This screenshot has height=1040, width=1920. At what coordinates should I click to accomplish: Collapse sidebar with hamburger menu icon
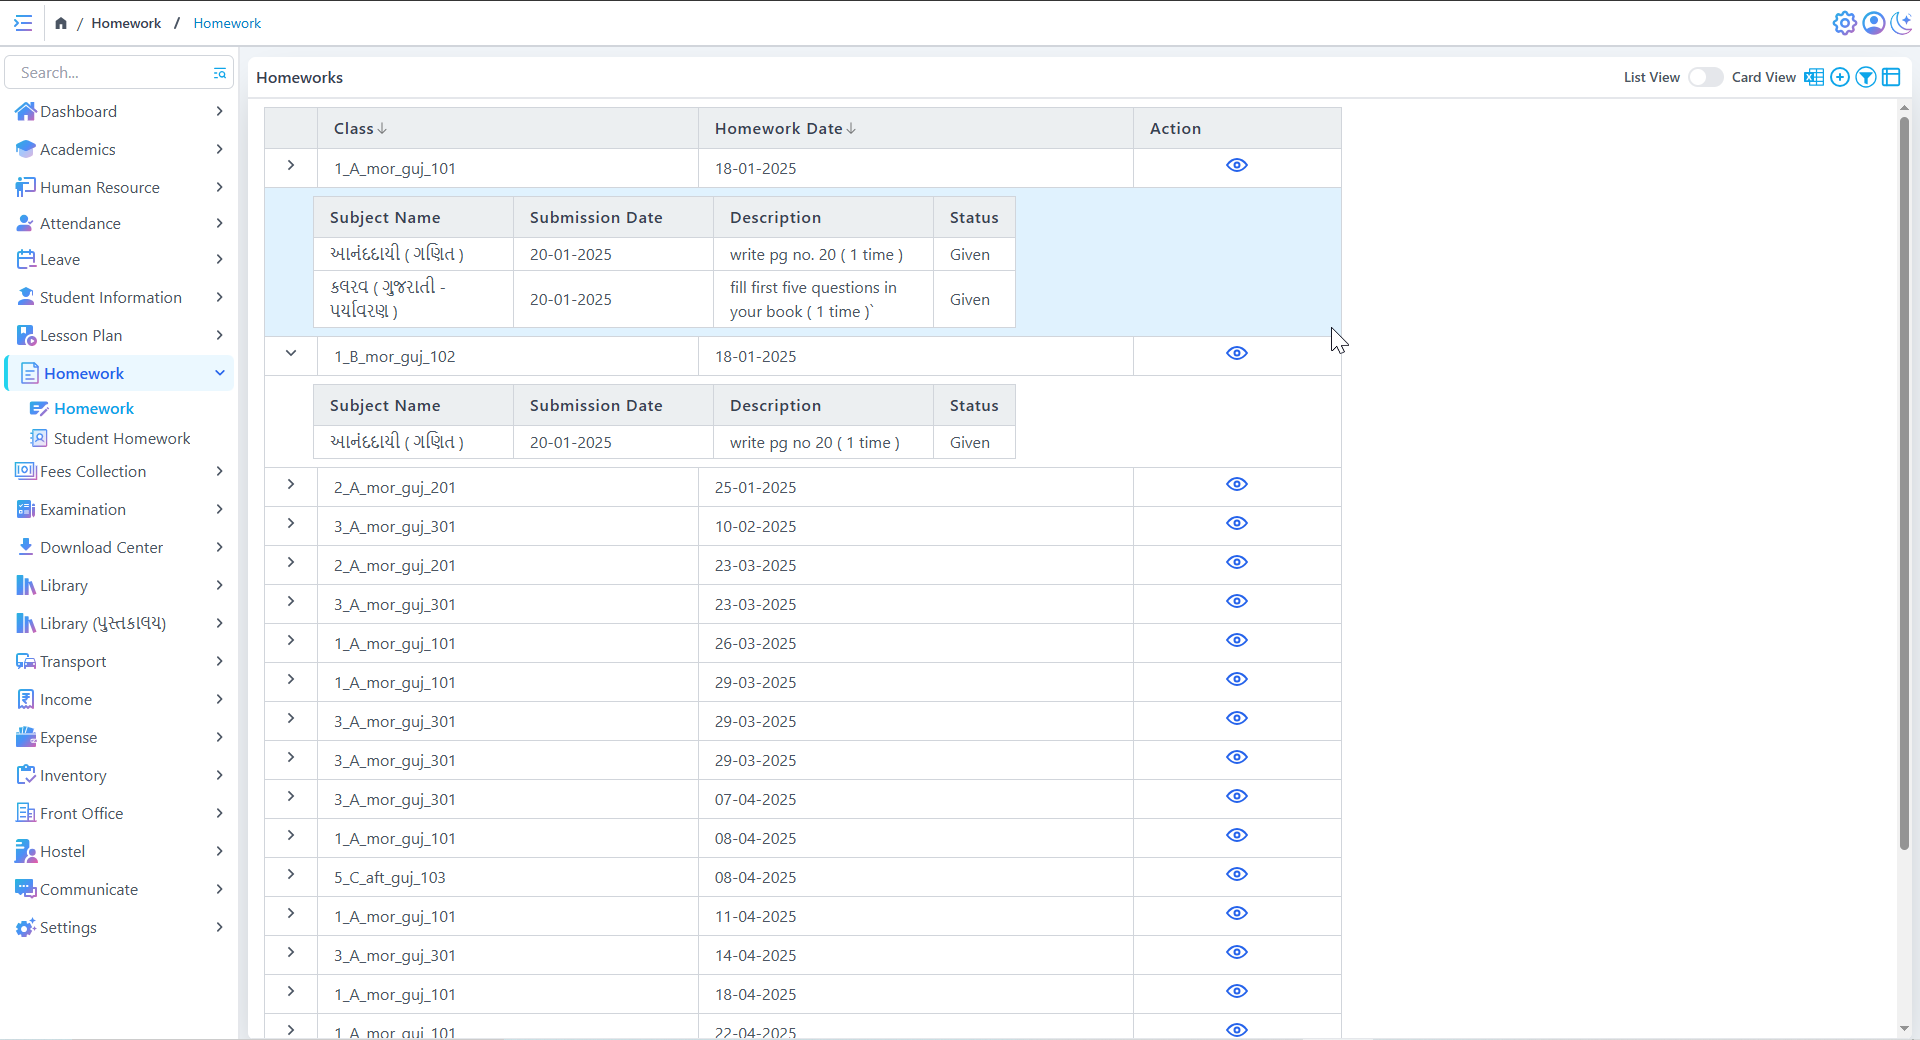(x=23, y=23)
